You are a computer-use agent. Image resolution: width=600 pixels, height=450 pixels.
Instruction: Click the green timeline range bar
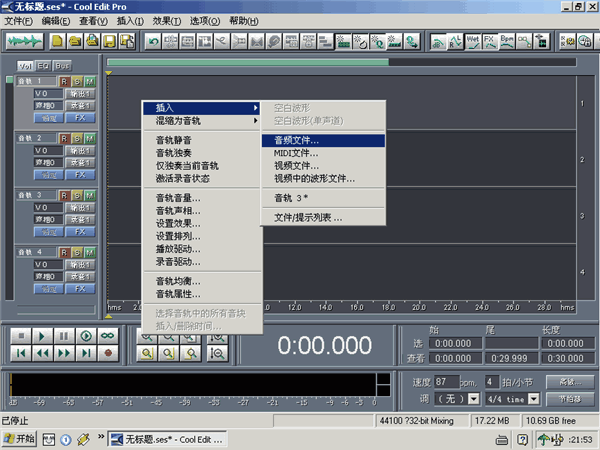[340, 63]
